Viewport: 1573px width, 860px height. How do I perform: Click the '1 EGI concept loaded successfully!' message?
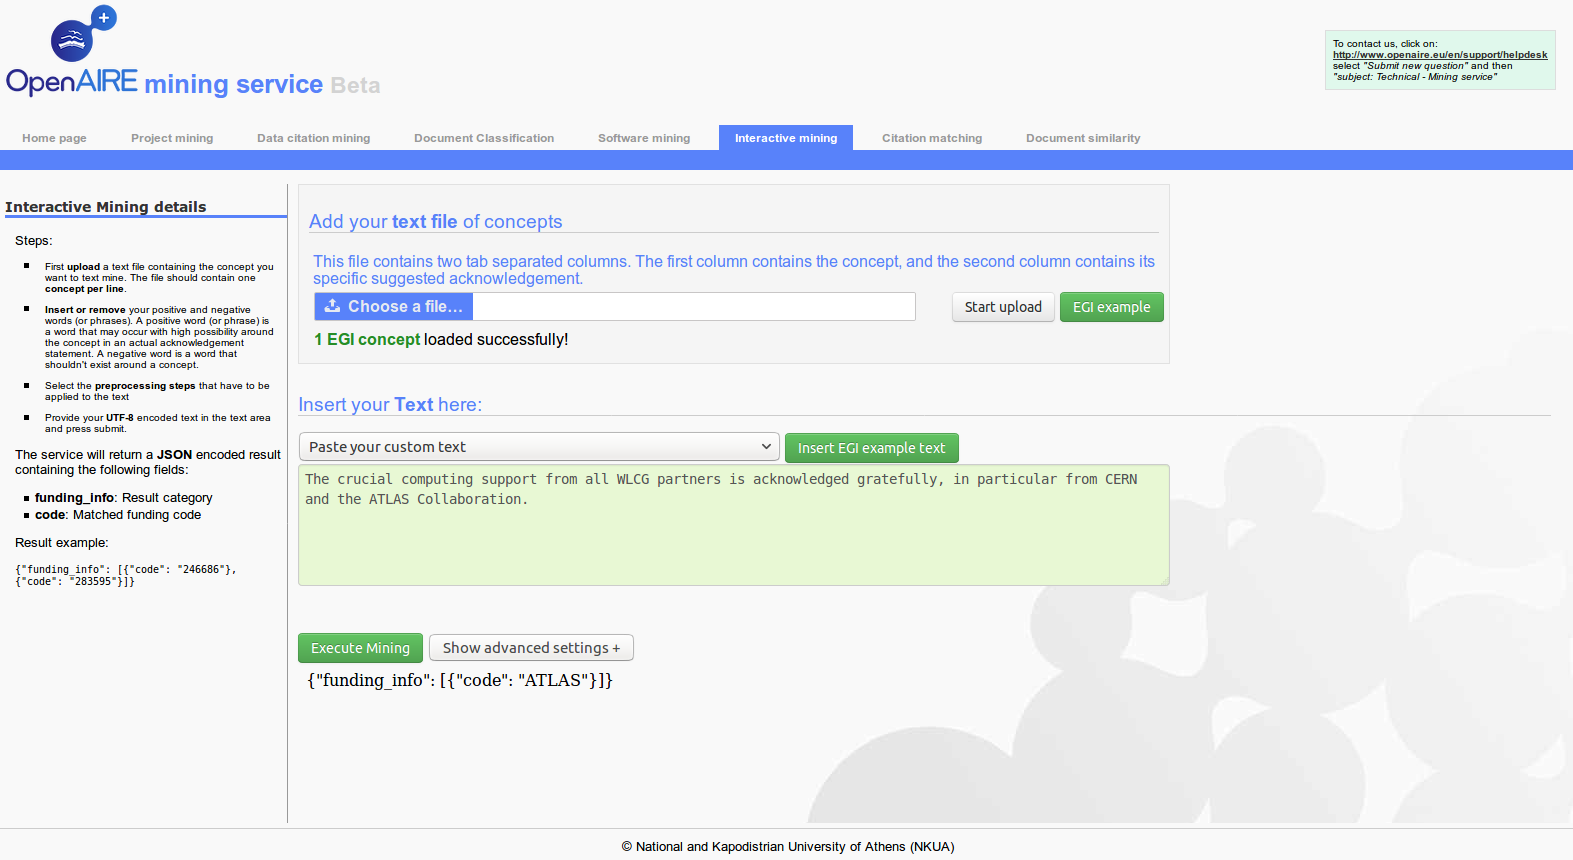(441, 340)
